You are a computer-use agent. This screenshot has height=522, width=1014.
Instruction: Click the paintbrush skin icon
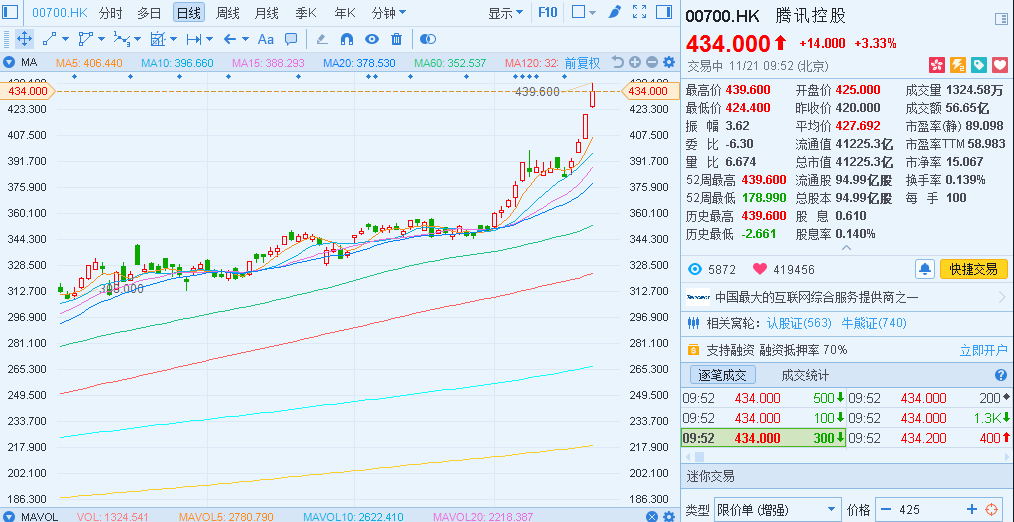tap(615, 12)
